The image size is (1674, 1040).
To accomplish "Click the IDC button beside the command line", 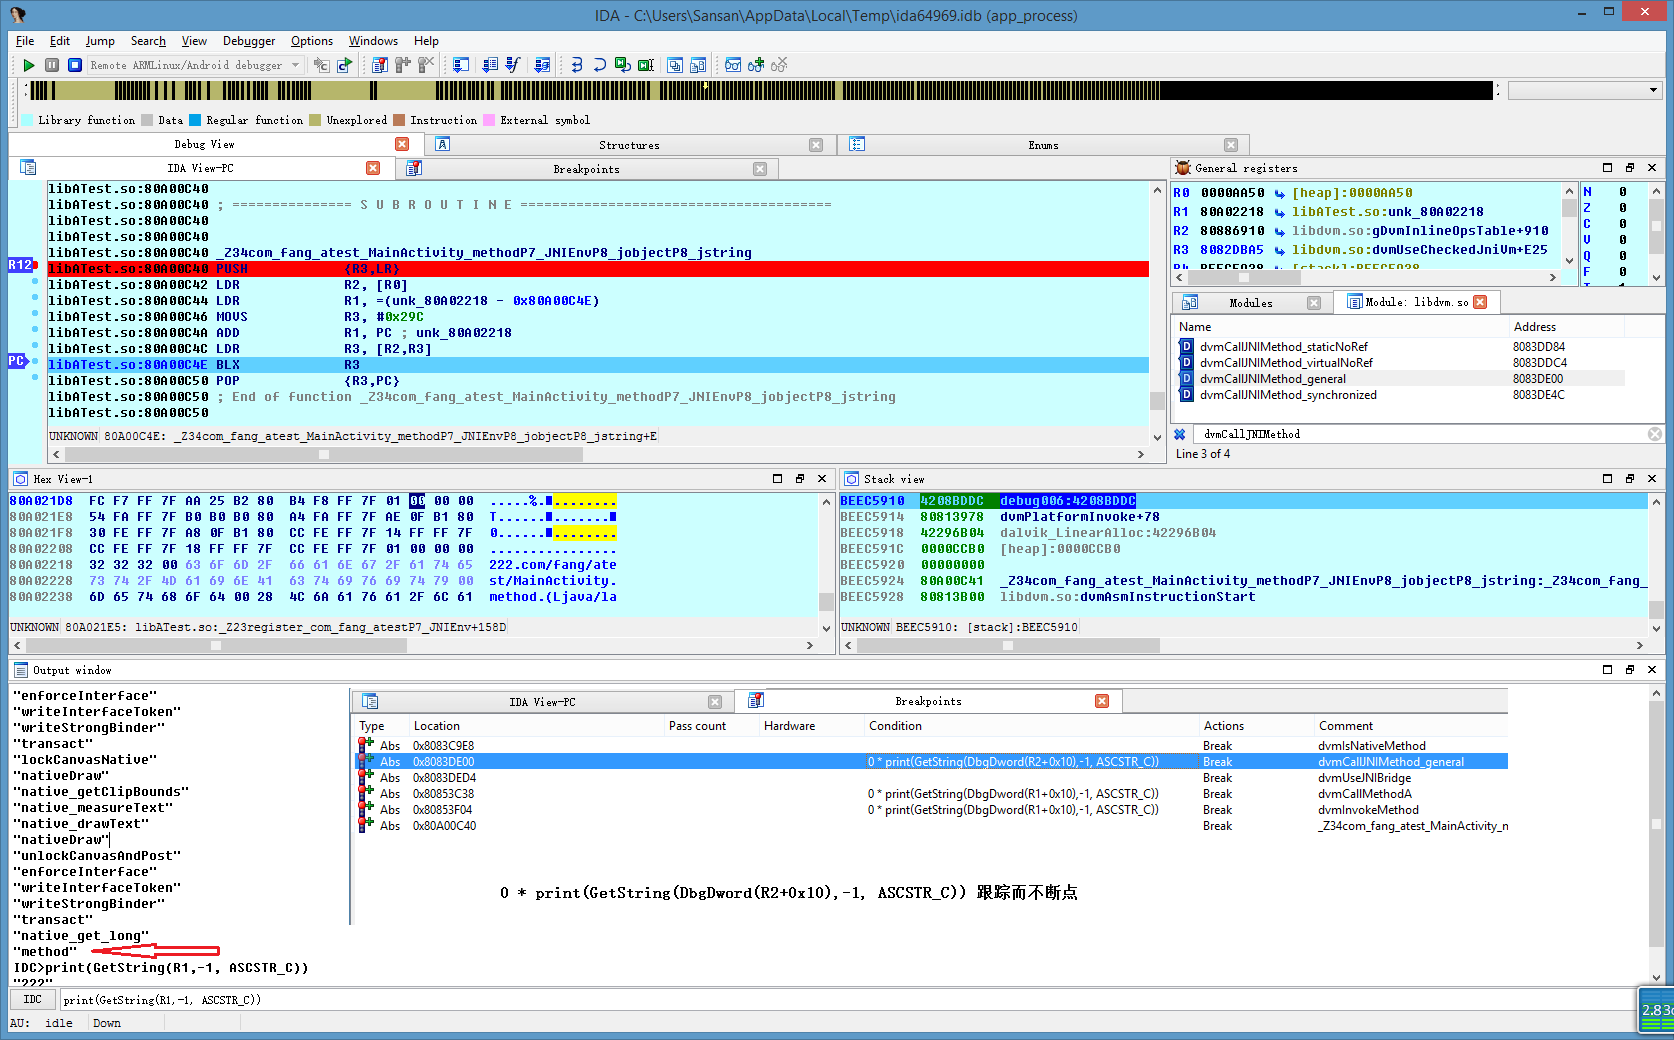I will point(33,999).
